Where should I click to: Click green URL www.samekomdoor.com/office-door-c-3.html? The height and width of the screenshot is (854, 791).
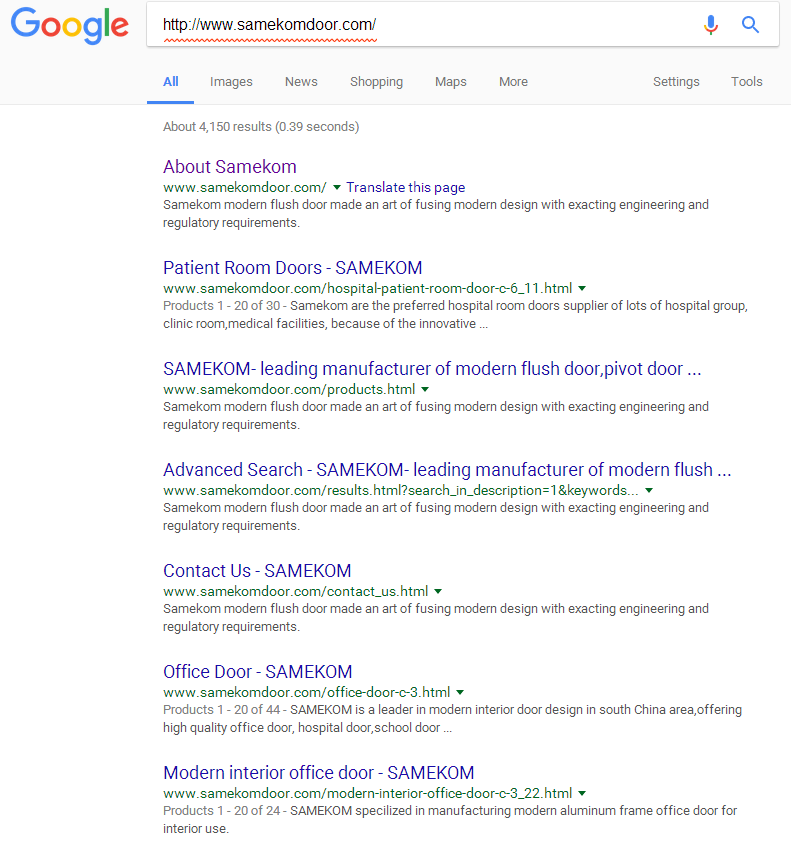click(x=306, y=692)
